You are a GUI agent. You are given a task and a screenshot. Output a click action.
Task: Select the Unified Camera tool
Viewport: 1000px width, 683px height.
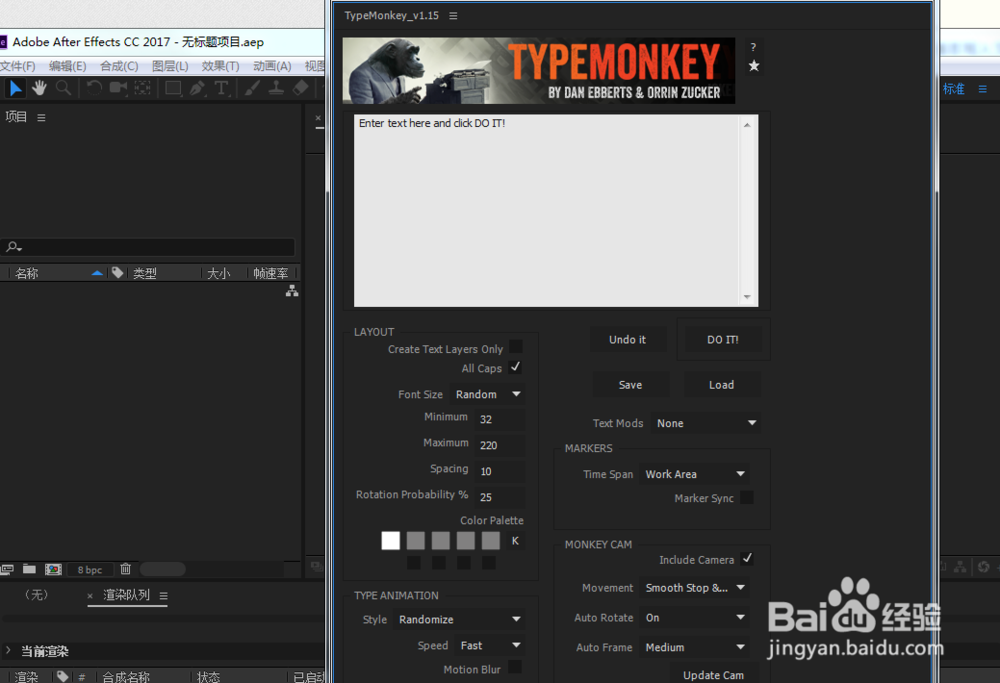tap(118, 88)
